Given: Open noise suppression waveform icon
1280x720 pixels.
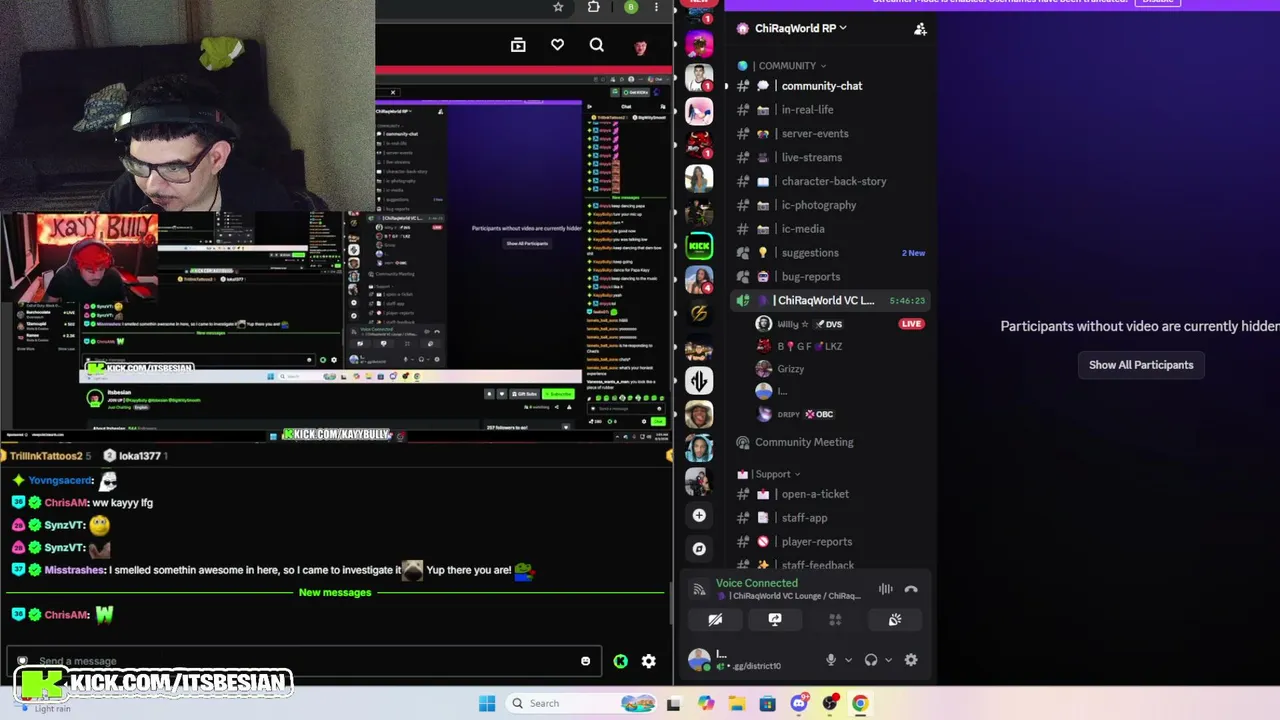Looking at the screenshot, I should 885,589.
